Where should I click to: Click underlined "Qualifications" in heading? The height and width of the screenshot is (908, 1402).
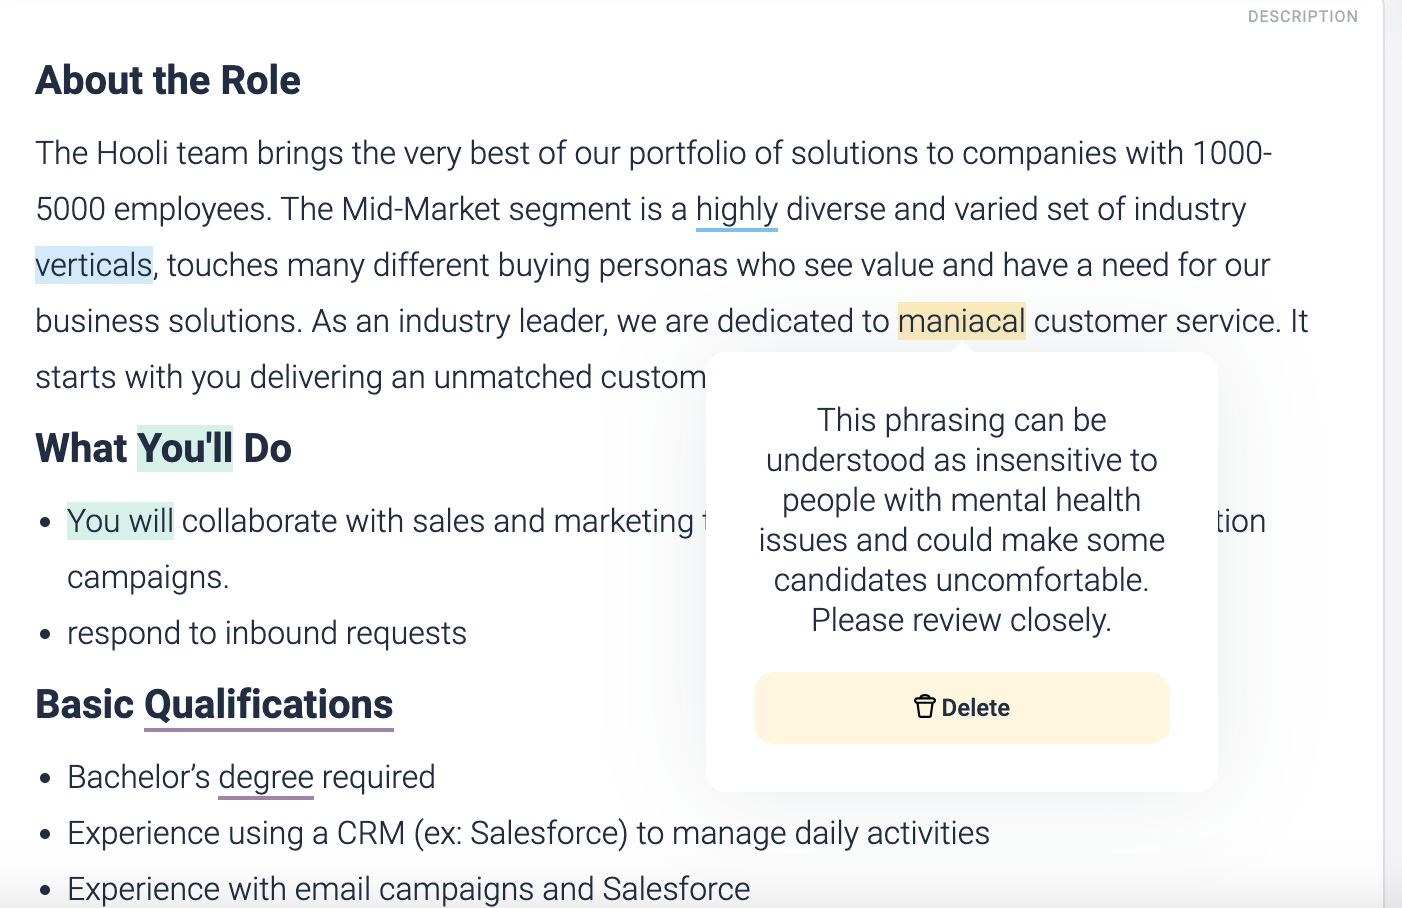click(269, 704)
